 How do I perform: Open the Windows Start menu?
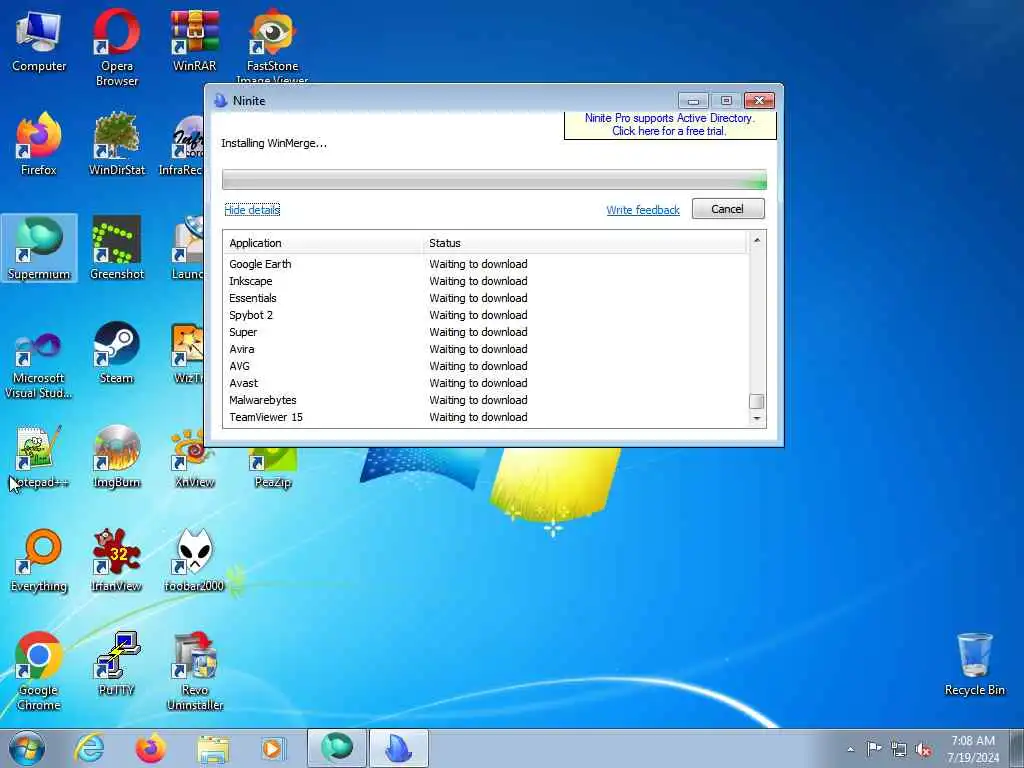pos(27,748)
